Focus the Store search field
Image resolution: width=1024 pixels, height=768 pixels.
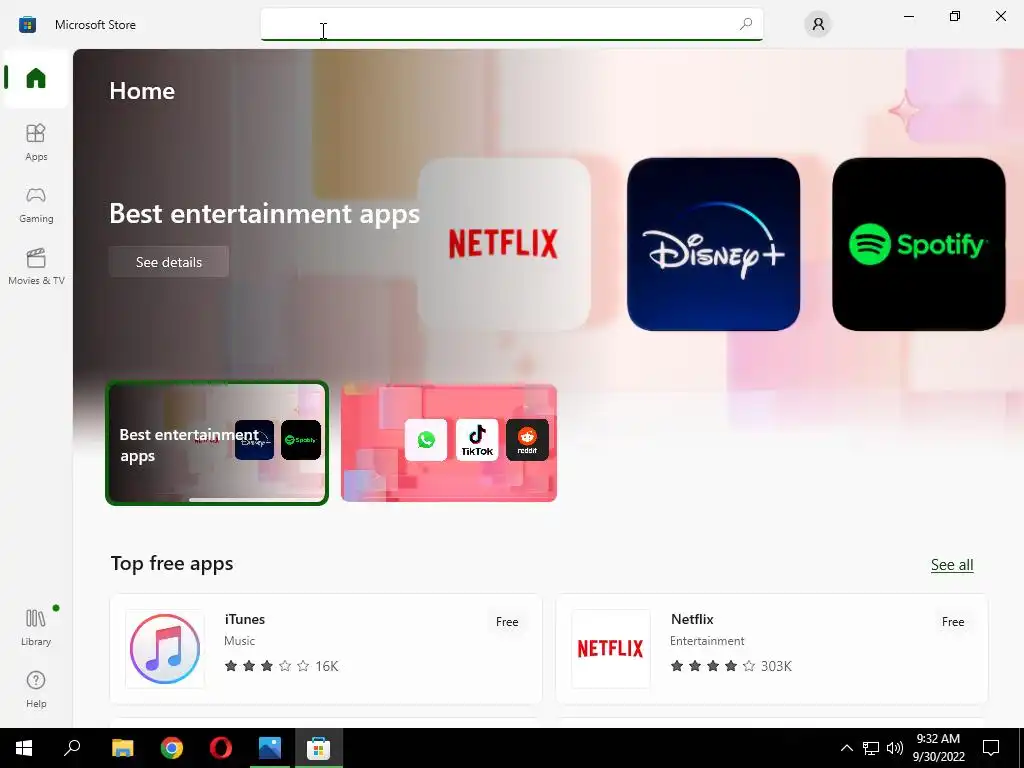[511, 24]
